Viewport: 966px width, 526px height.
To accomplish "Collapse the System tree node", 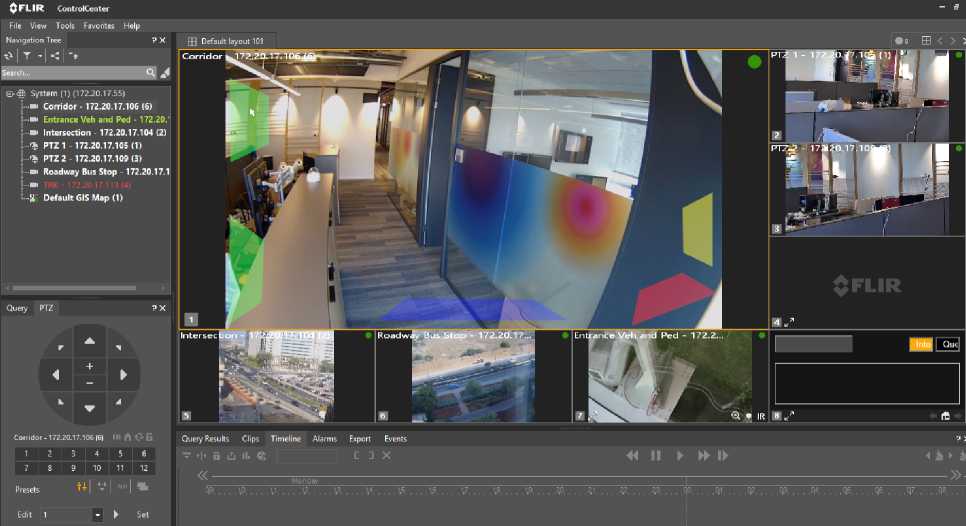I will coord(9,93).
